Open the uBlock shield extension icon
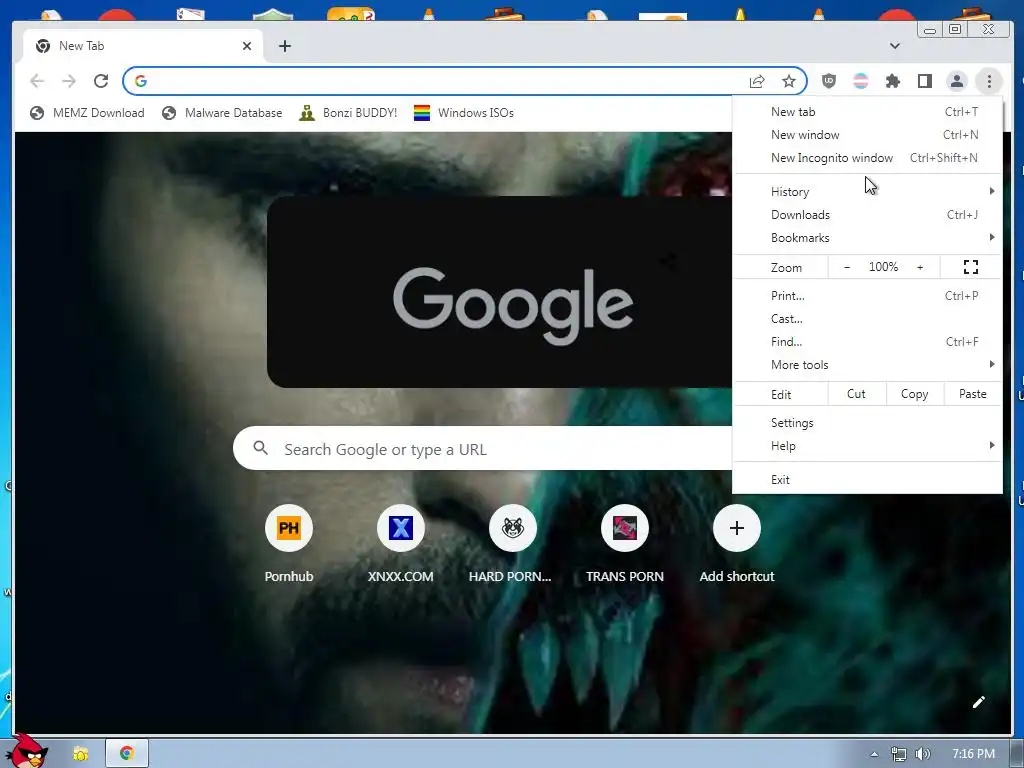Screen dimensions: 1024x768 point(829,81)
